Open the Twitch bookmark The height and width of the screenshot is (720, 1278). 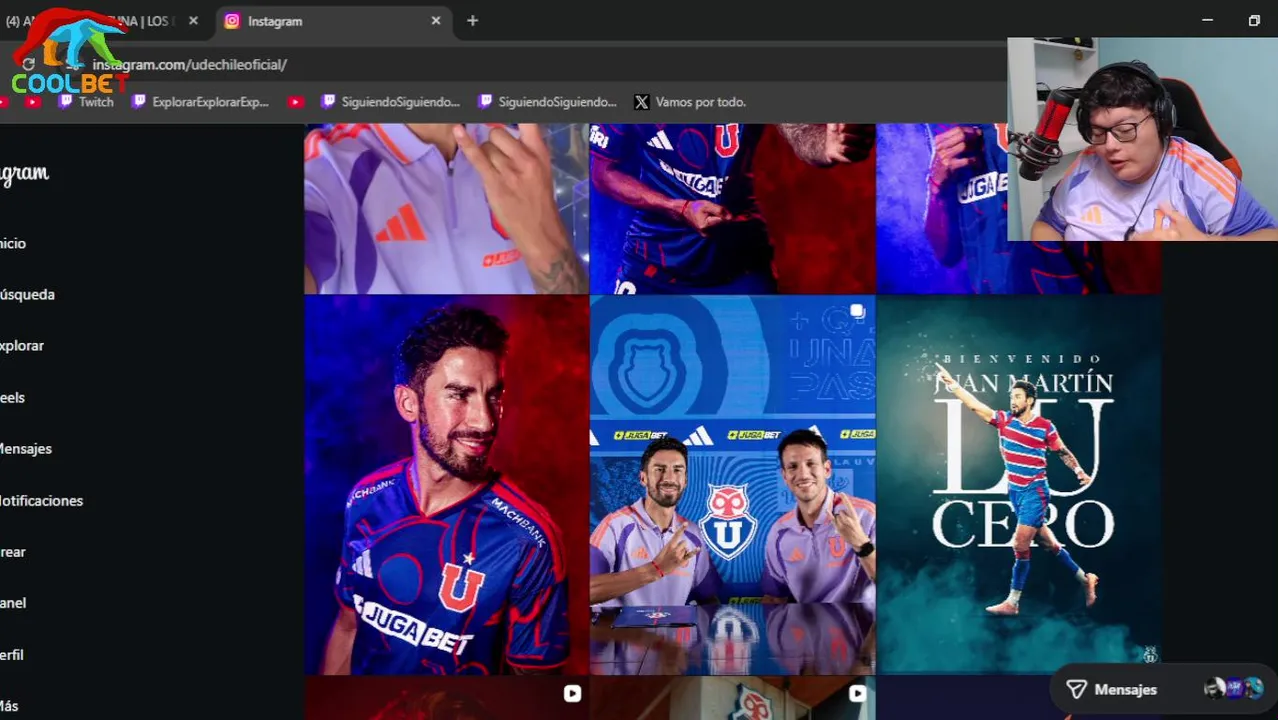(86, 102)
